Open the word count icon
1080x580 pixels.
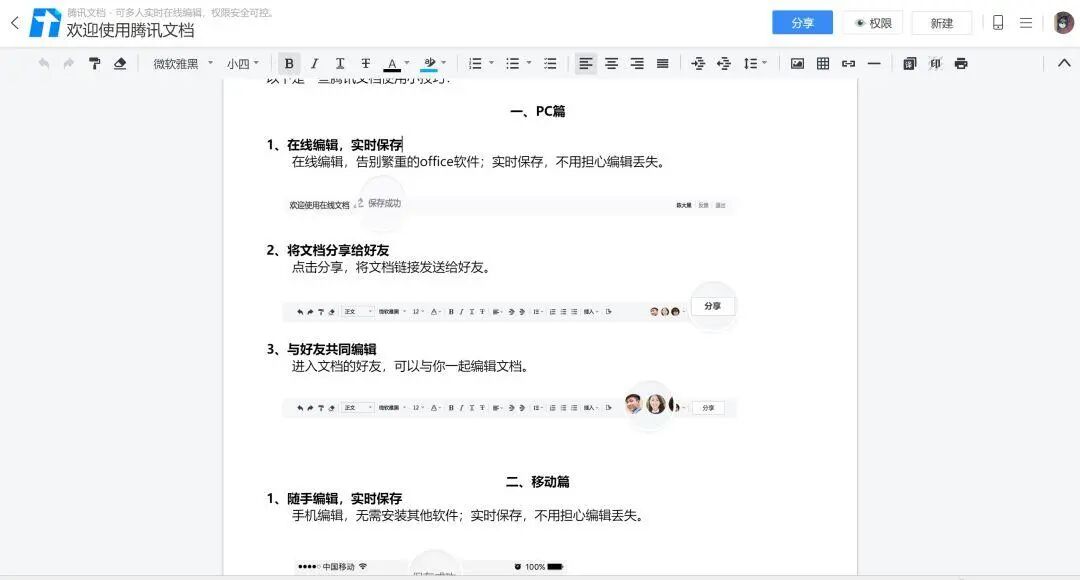[910, 63]
